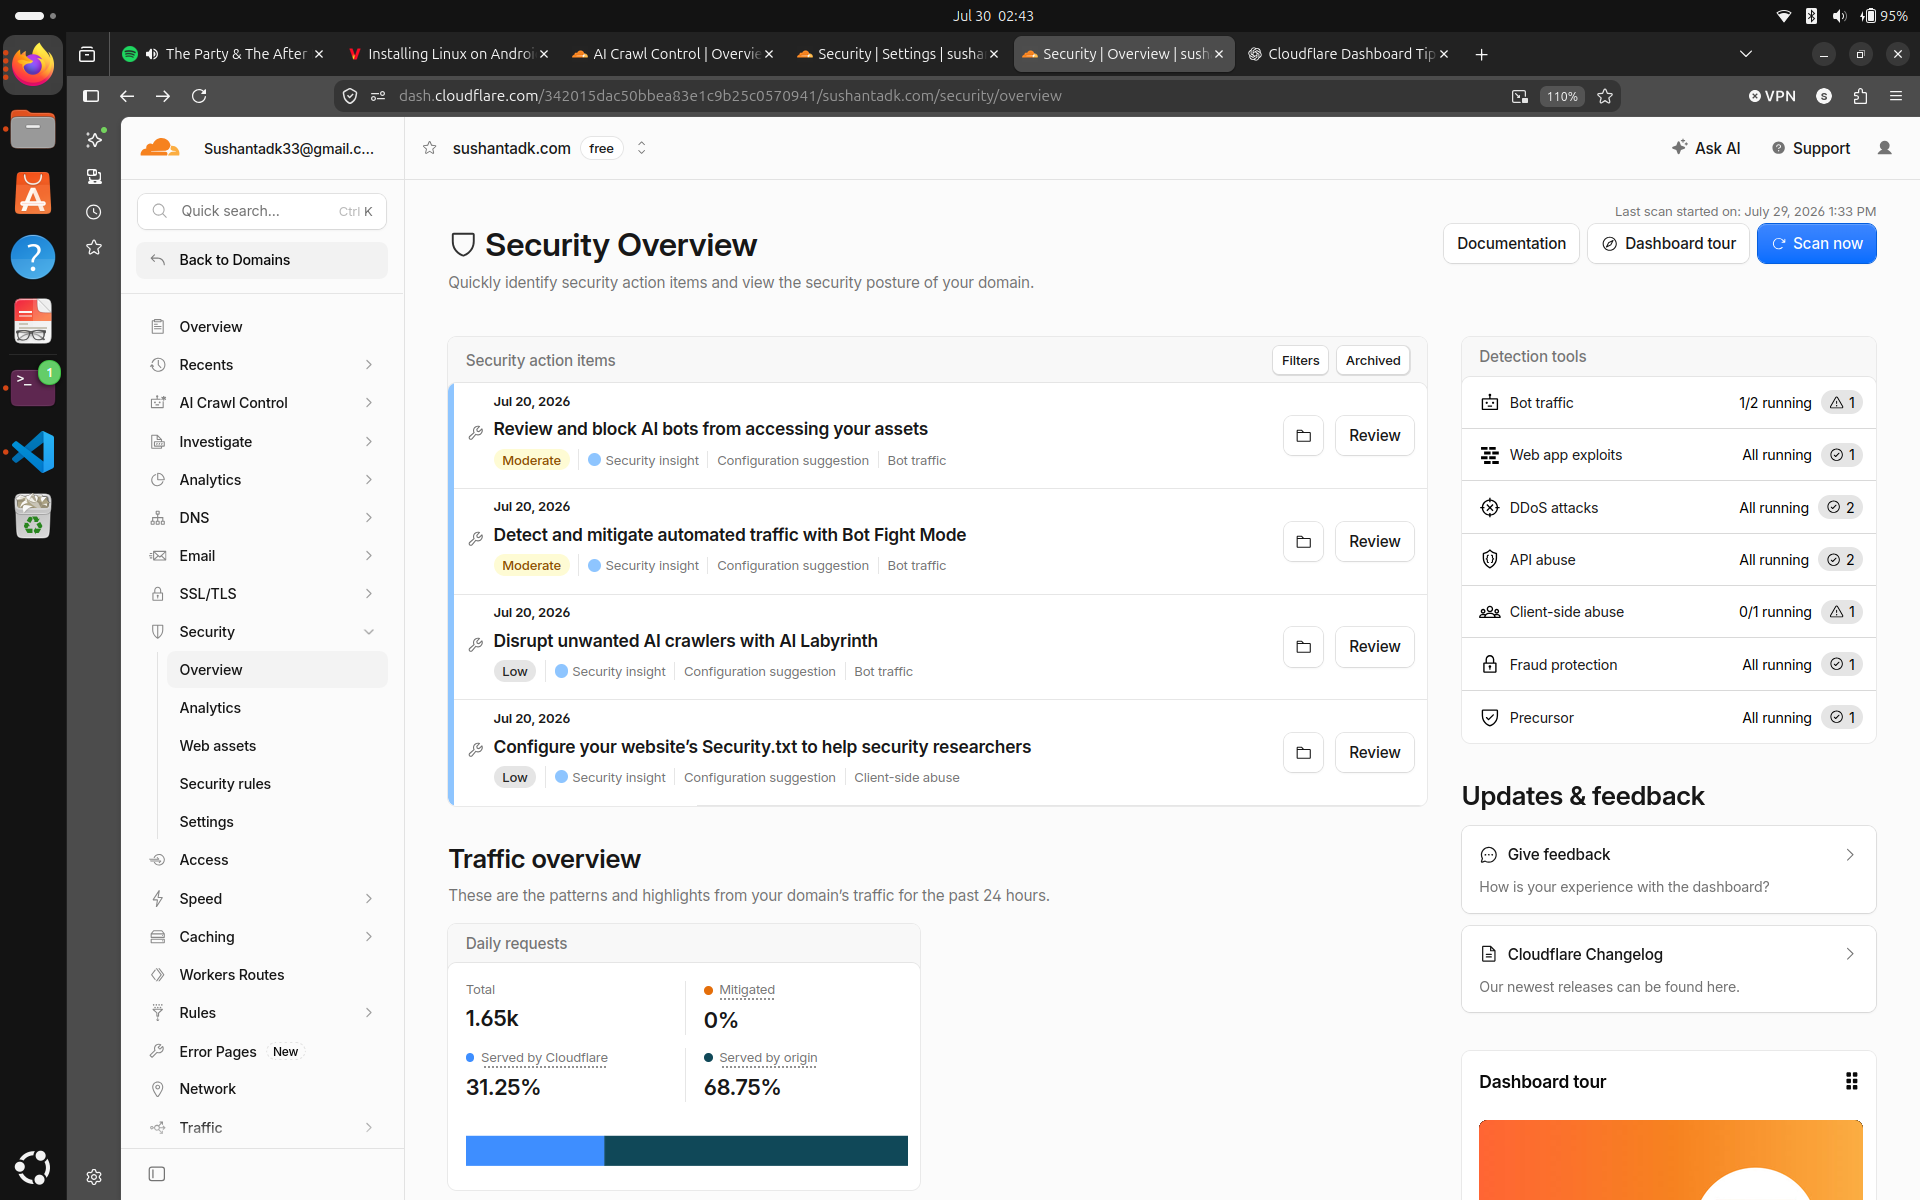Click the blue Served by Cloudflare bar segment

[x=535, y=1151]
